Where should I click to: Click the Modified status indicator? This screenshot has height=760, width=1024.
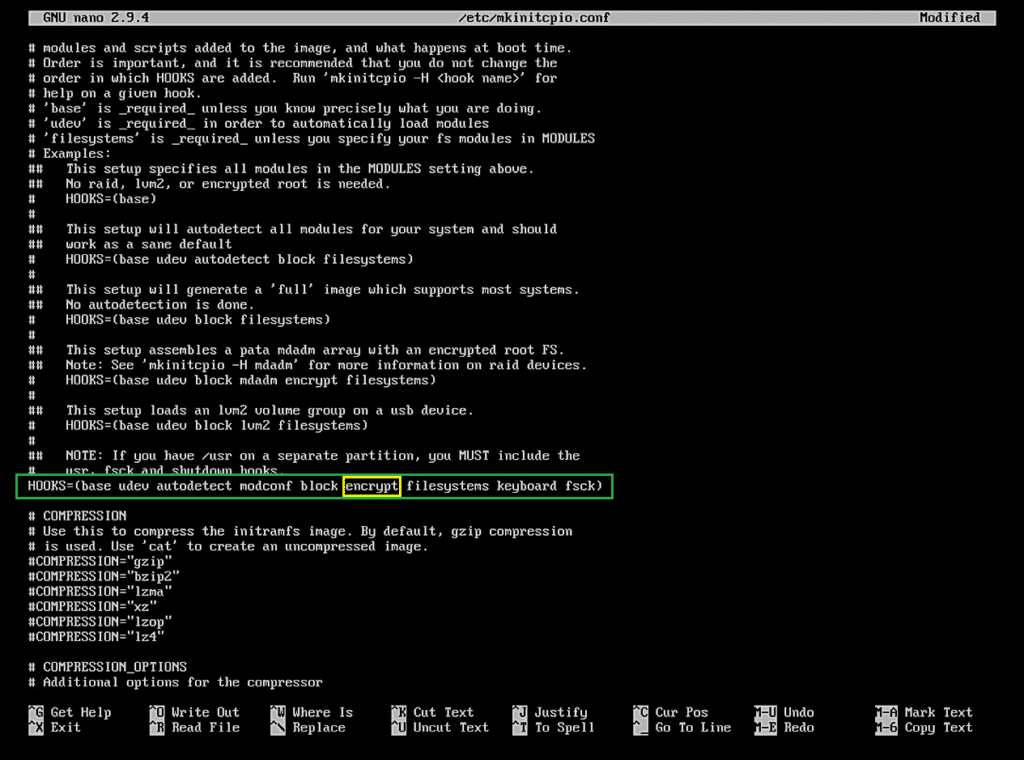[x=949, y=17]
